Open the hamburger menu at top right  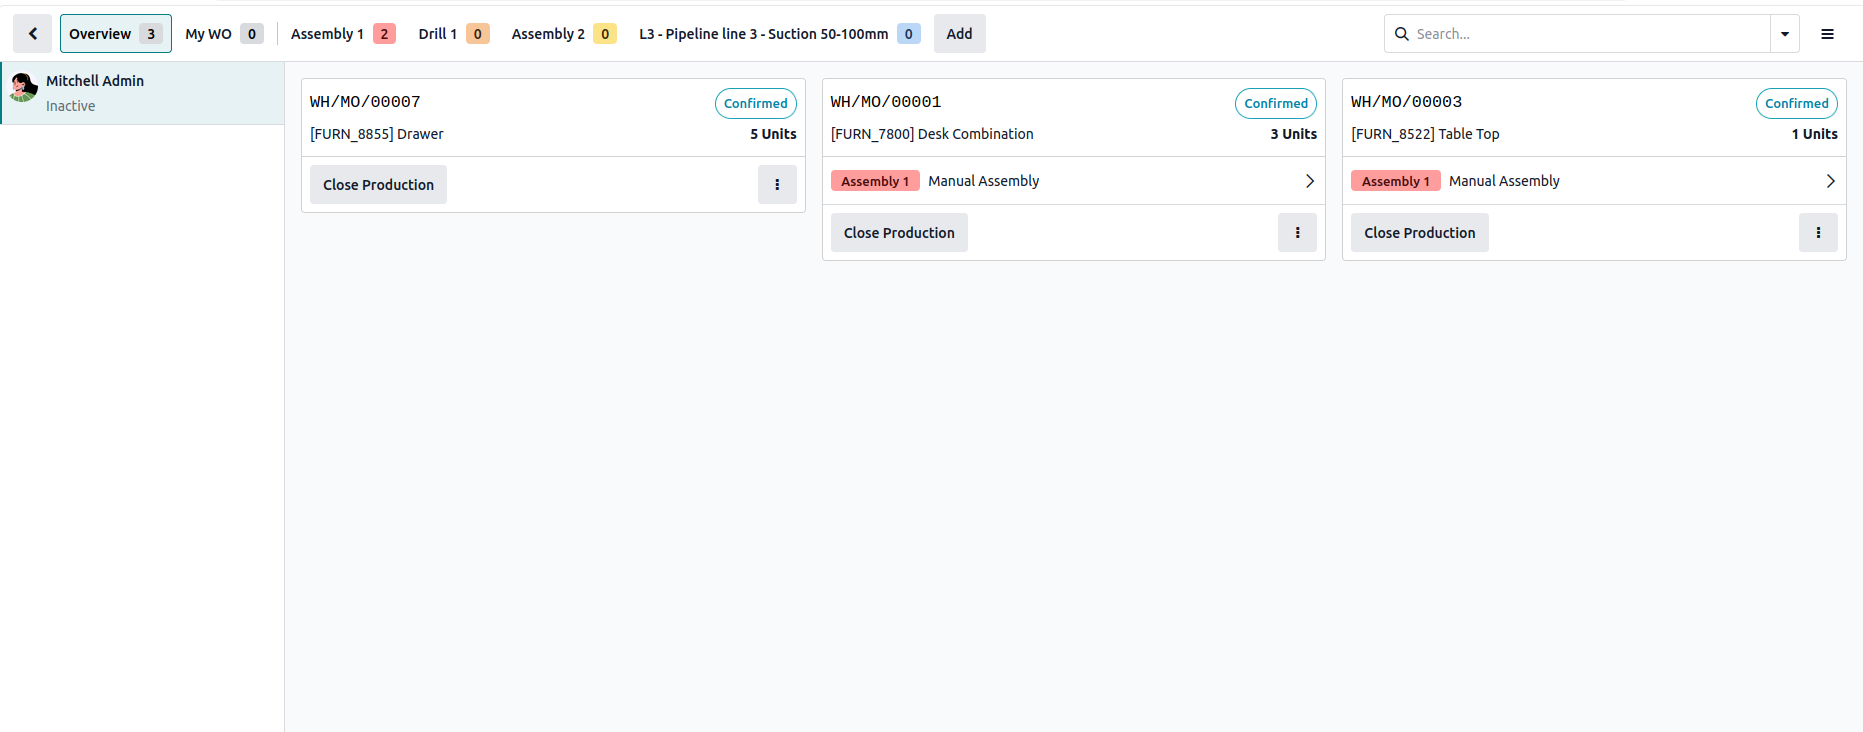1827,34
